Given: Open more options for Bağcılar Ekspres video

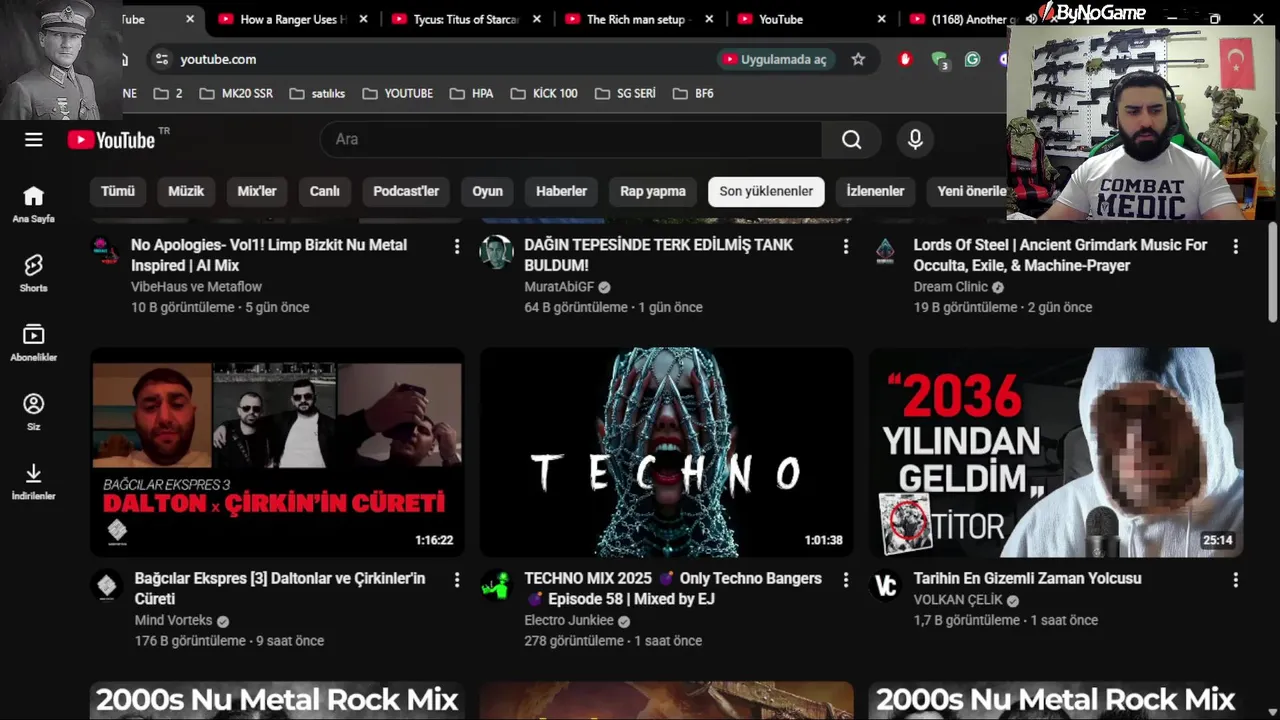Looking at the screenshot, I should 457,580.
